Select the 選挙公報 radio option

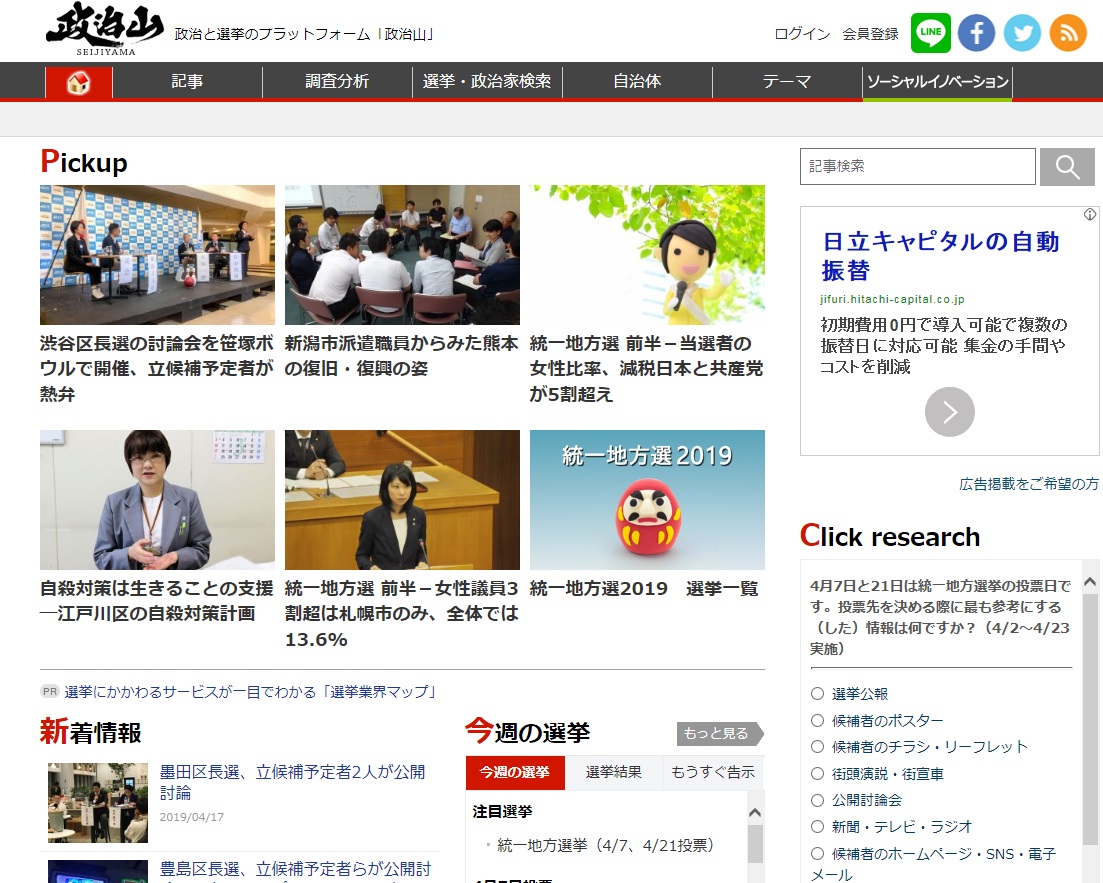coord(817,694)
